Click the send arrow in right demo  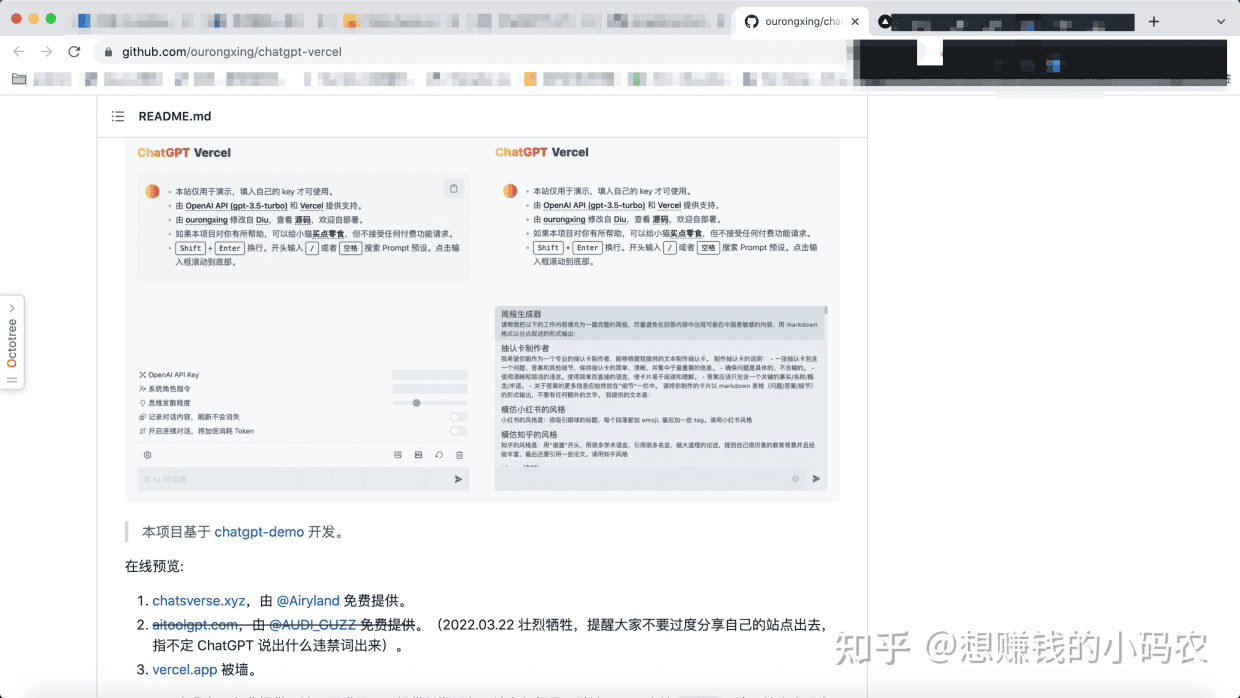coord(816,479)
